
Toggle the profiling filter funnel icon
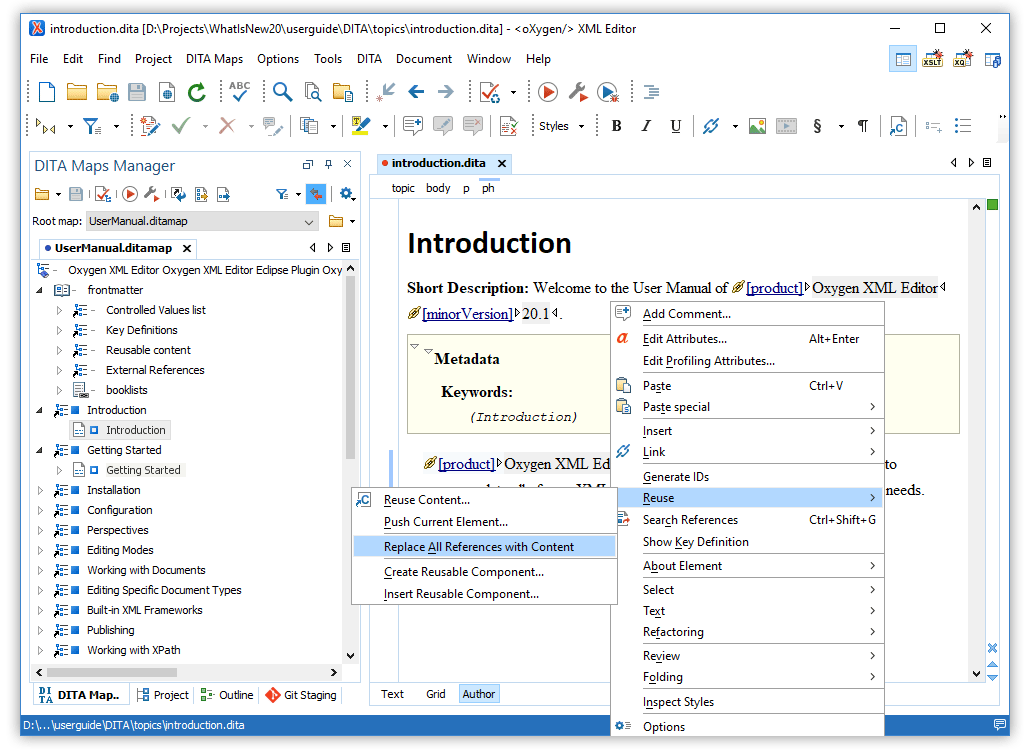point(92,126)
